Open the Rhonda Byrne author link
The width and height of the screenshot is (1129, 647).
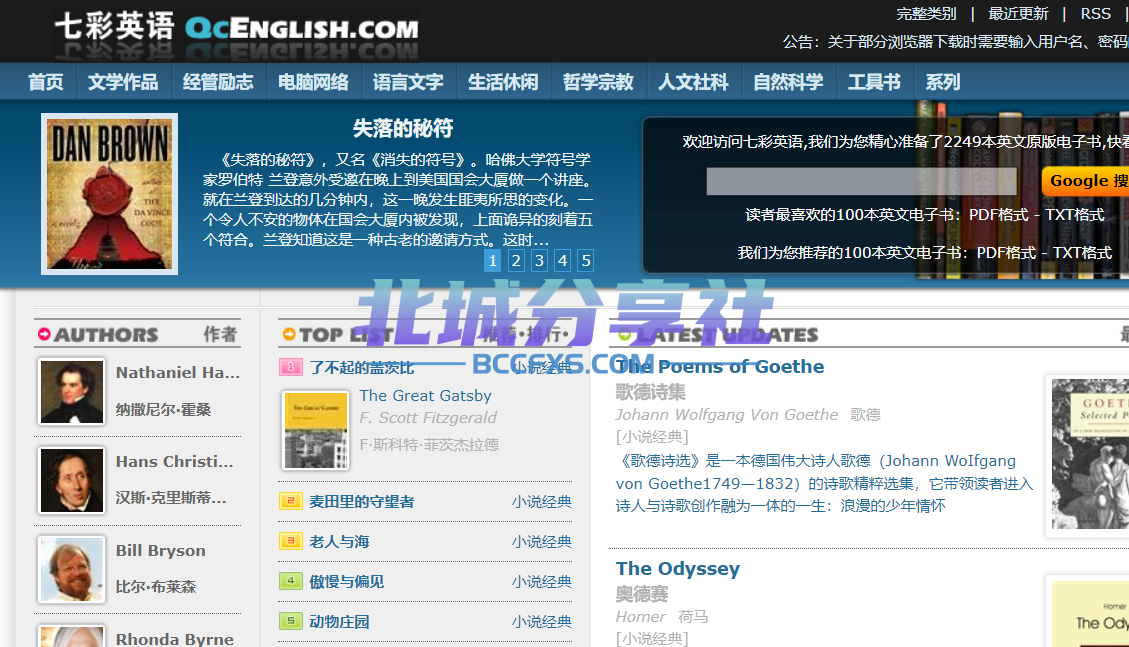pos(175,638)
